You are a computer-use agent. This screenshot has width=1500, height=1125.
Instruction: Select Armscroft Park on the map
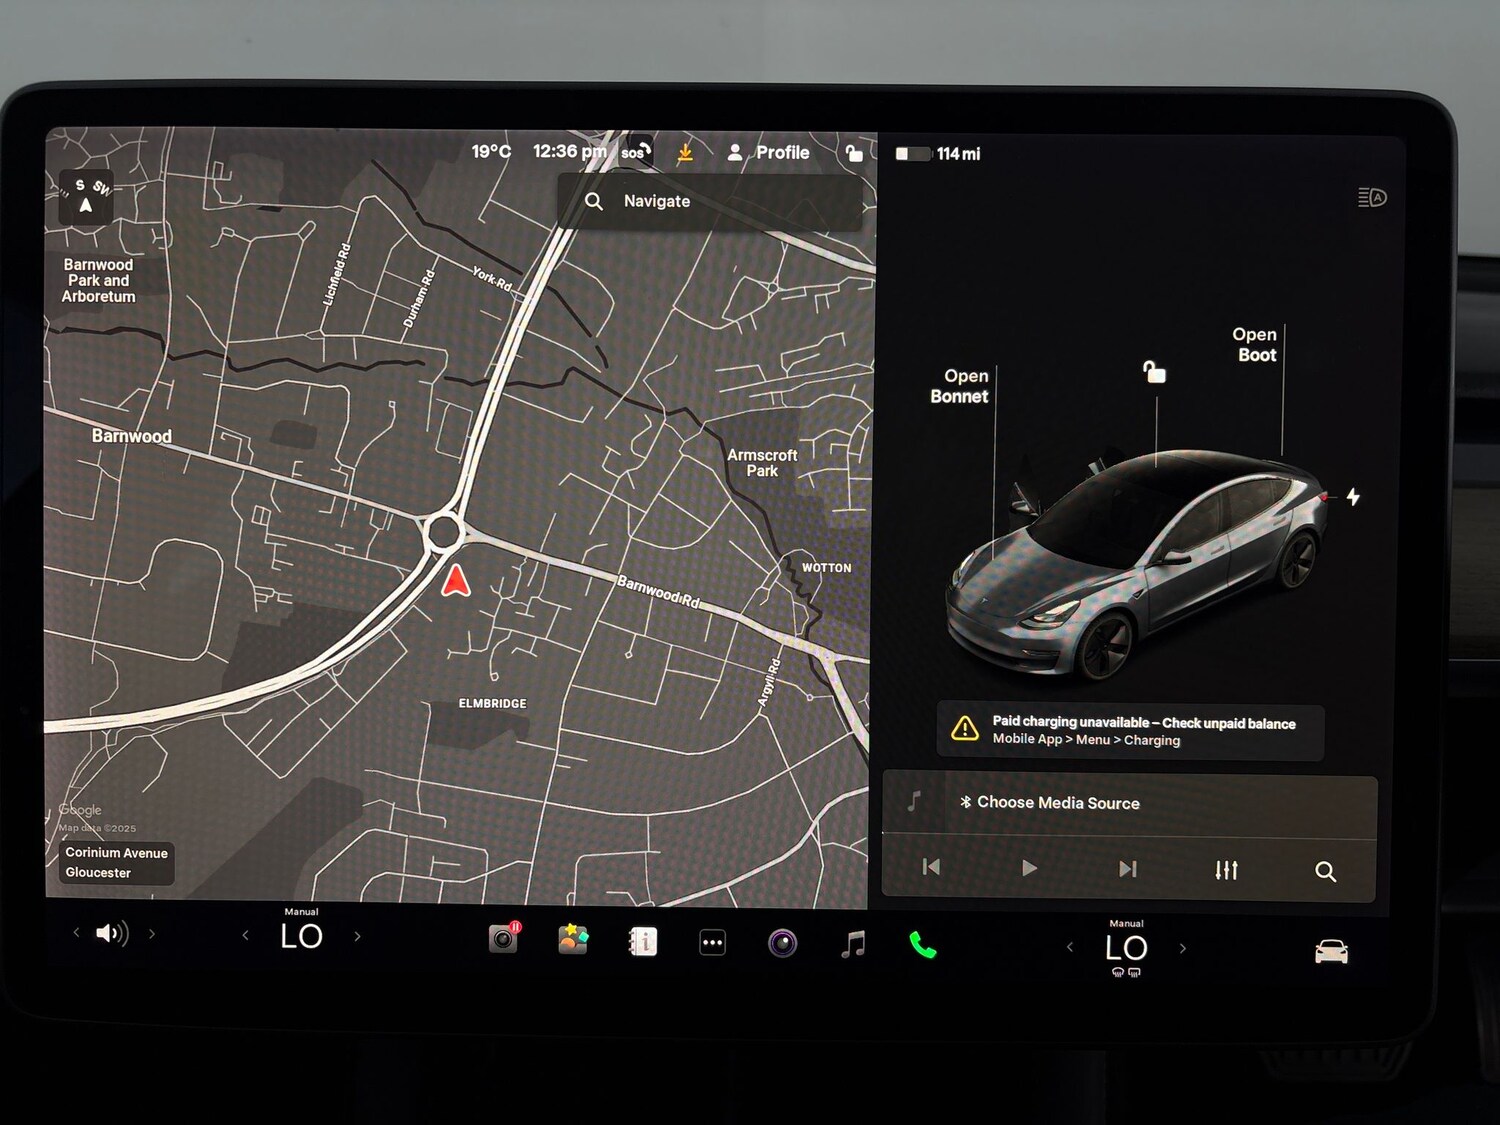click(x=762, y=462)
